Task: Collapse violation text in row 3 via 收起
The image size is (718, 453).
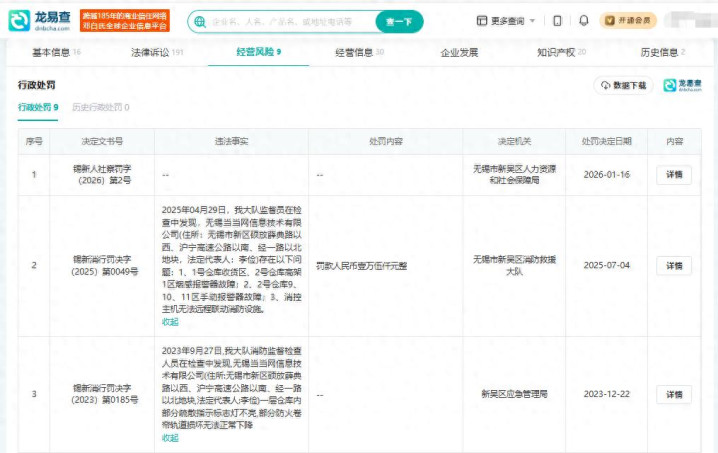Action: pyautogui.click(x=170, y=438)
